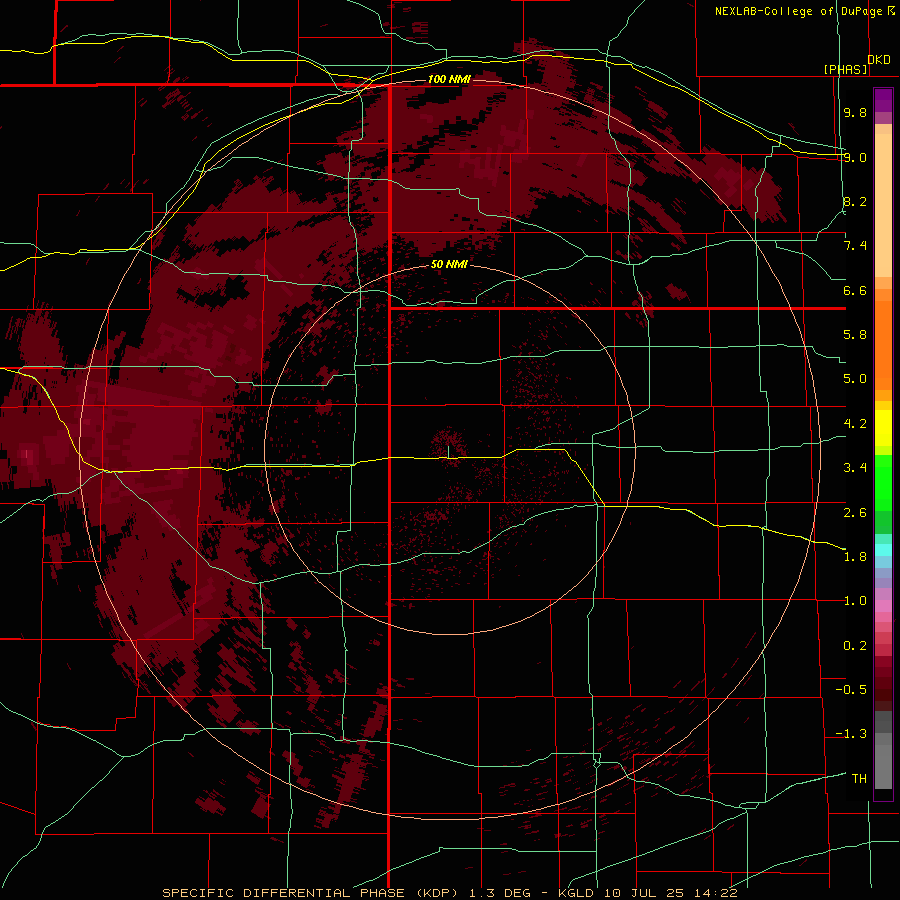Click the 3.4 scale value

pyautogui.click(x=855, y=468)
